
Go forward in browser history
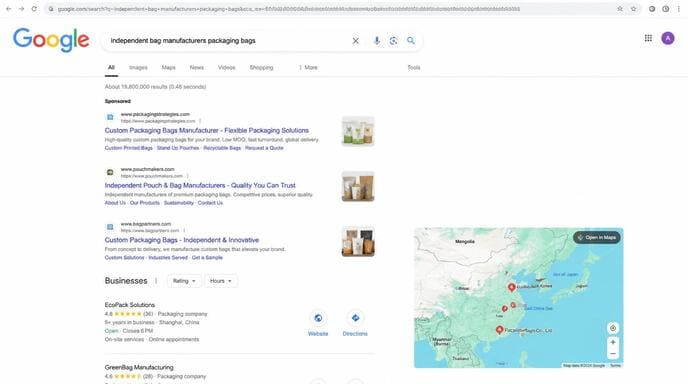click(21, 9)
